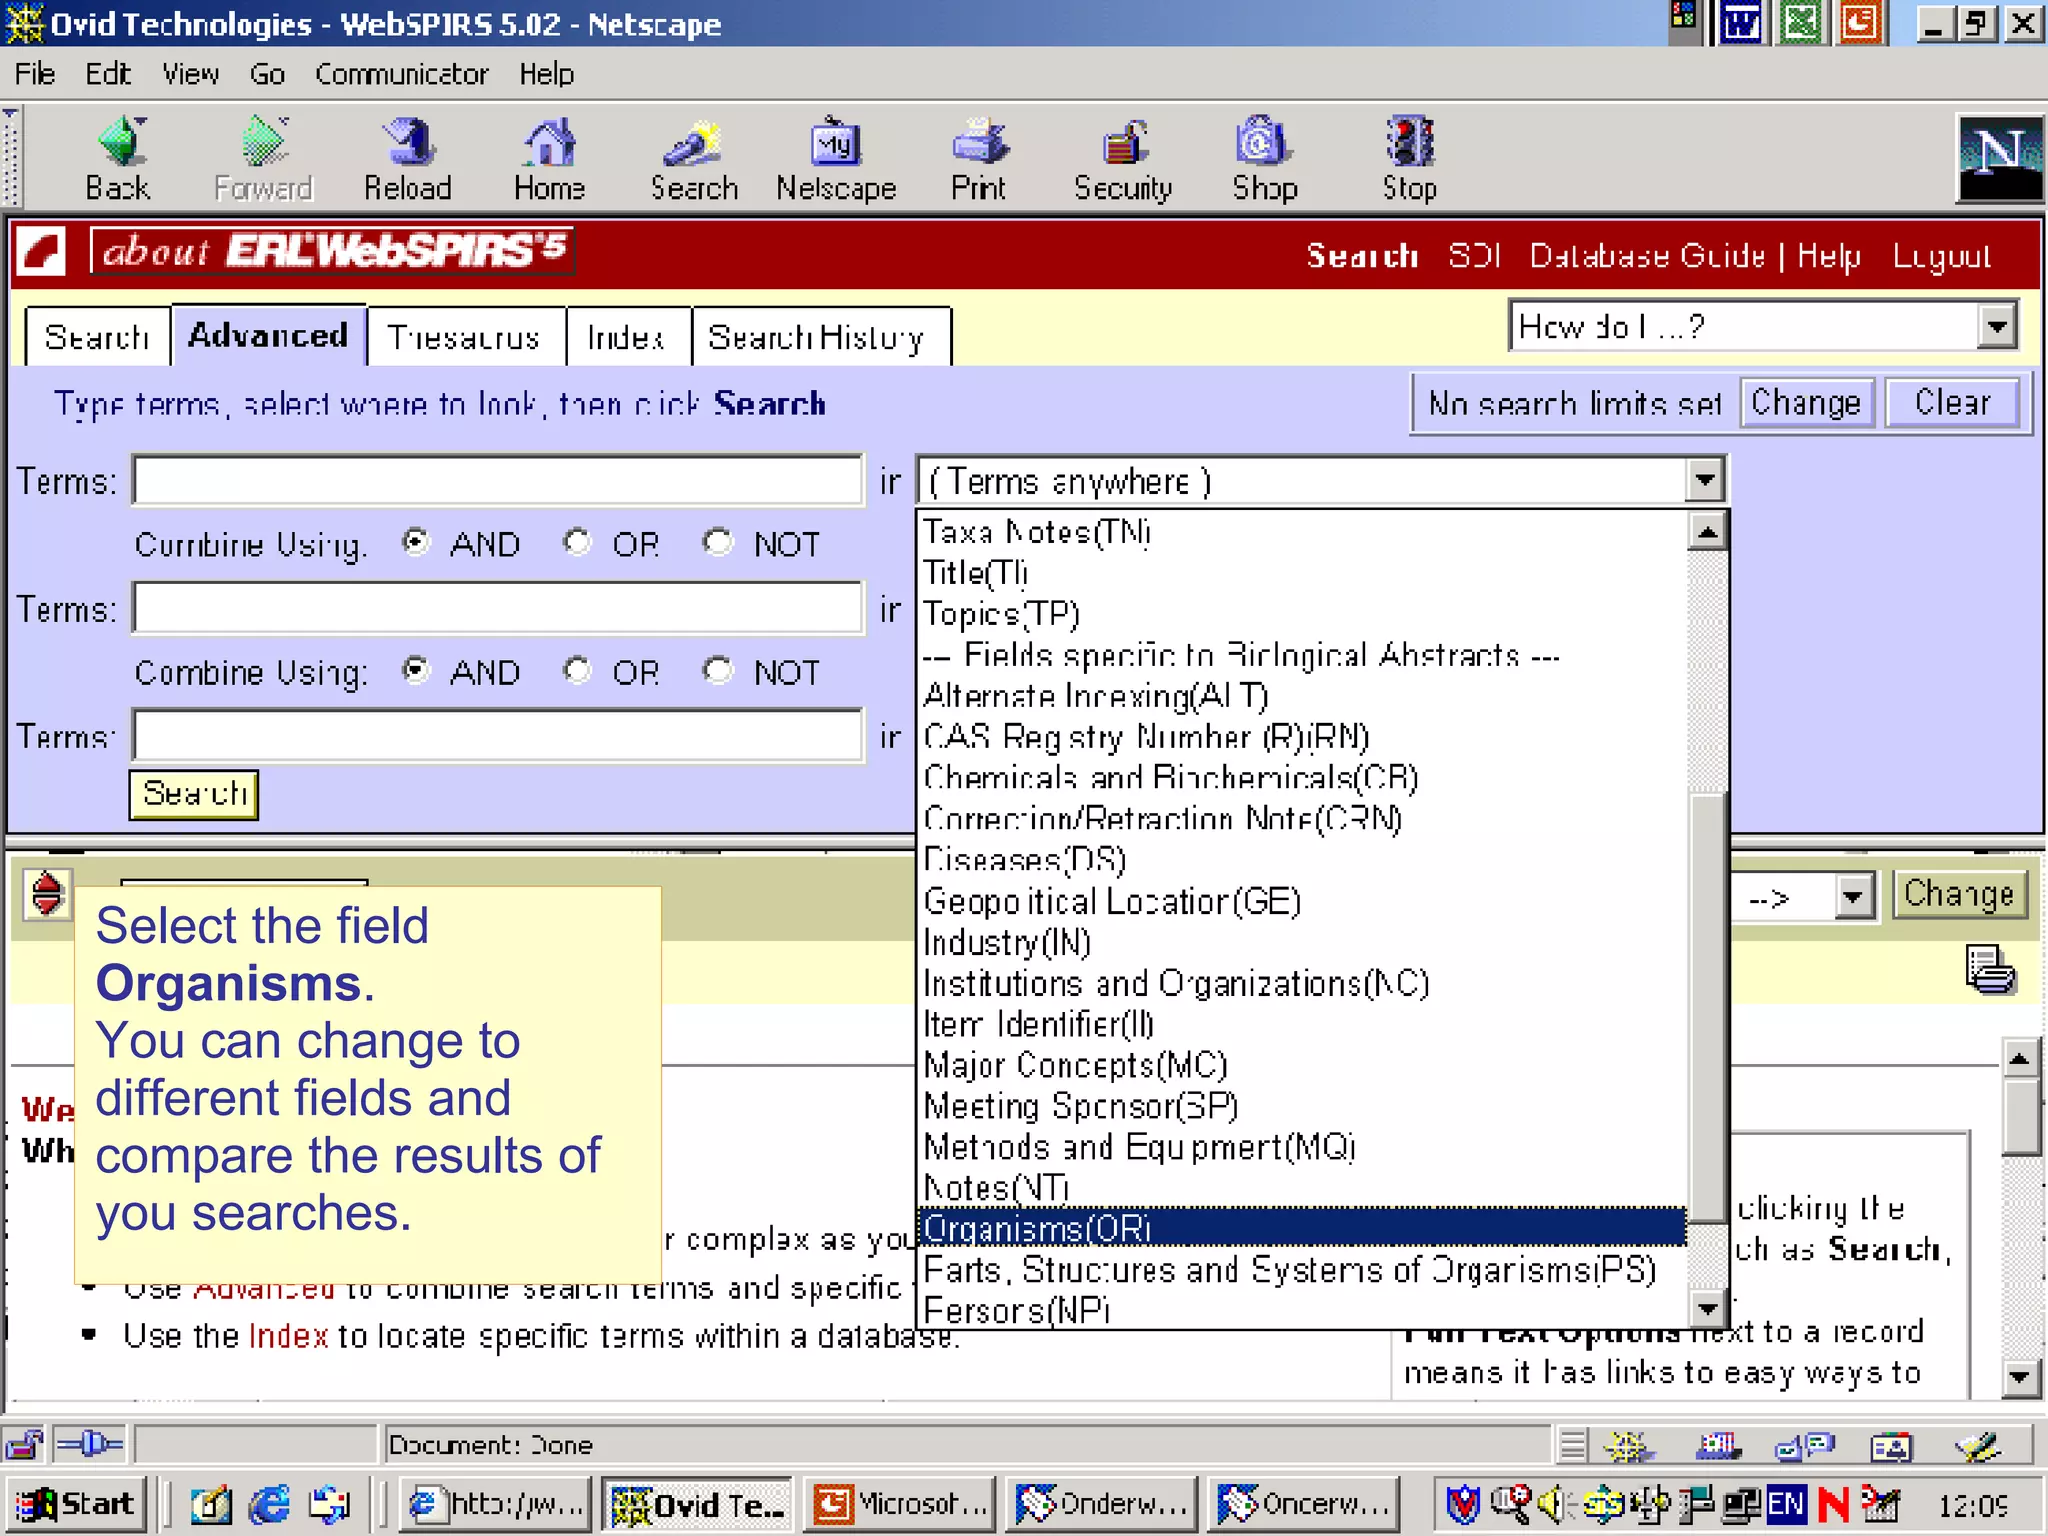Screen dimensions: 2048x1536
Task: Open the File menu
Action: tap(34, 74)
